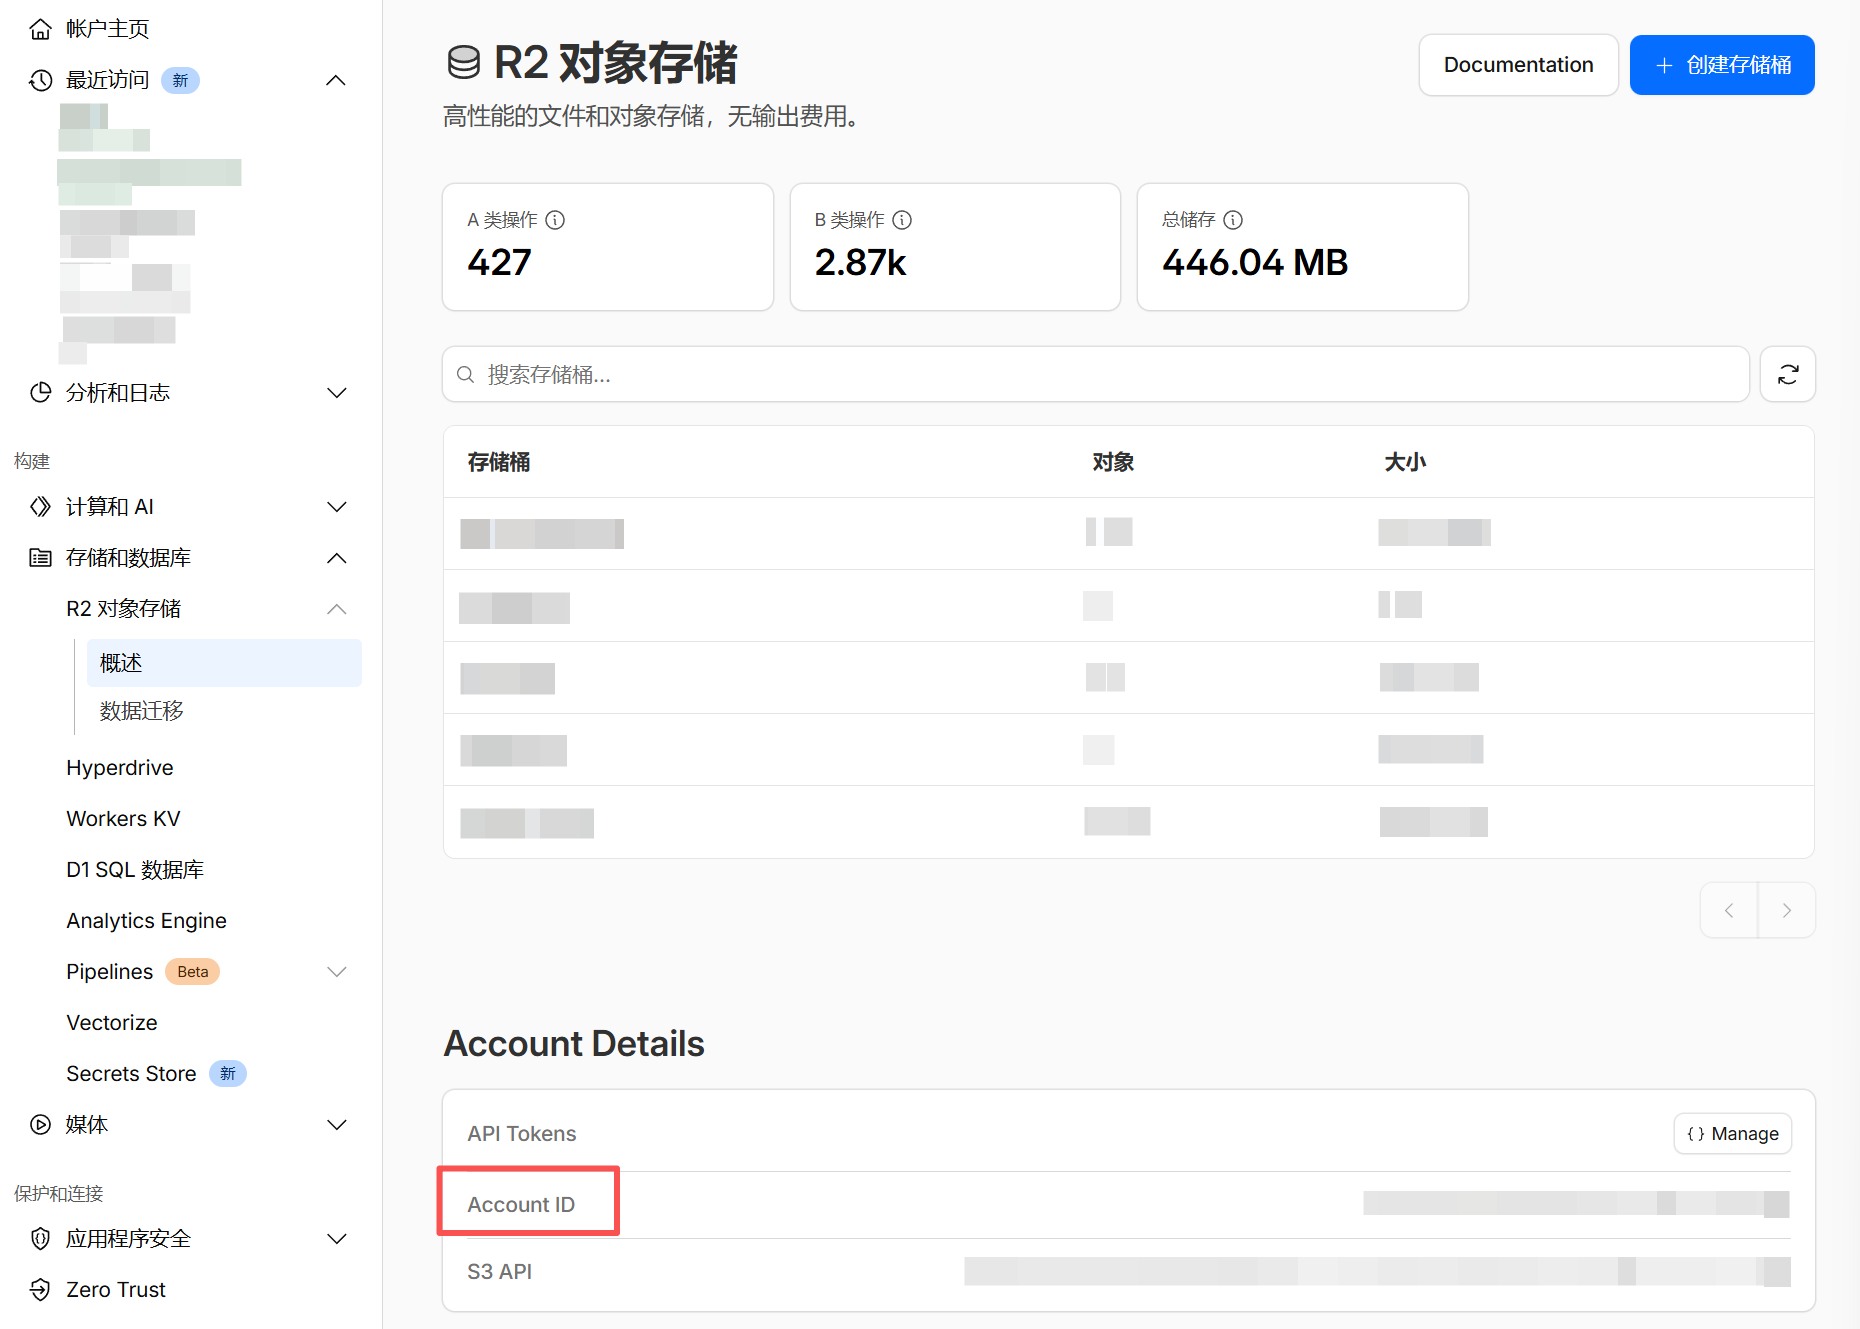Open Hyperdrive from the sidebar
The image size is (1860, 1329).
(x=119, y=767)
